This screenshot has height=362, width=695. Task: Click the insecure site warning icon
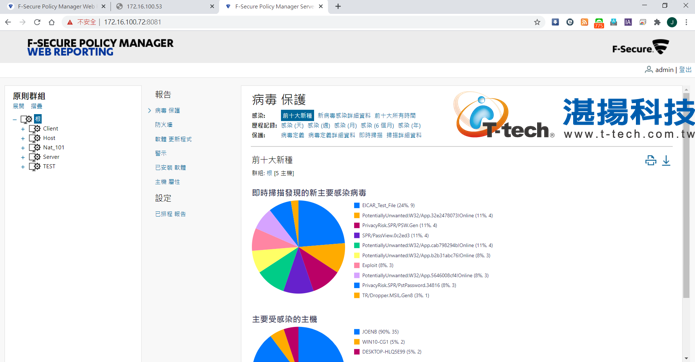coord(70,22)
